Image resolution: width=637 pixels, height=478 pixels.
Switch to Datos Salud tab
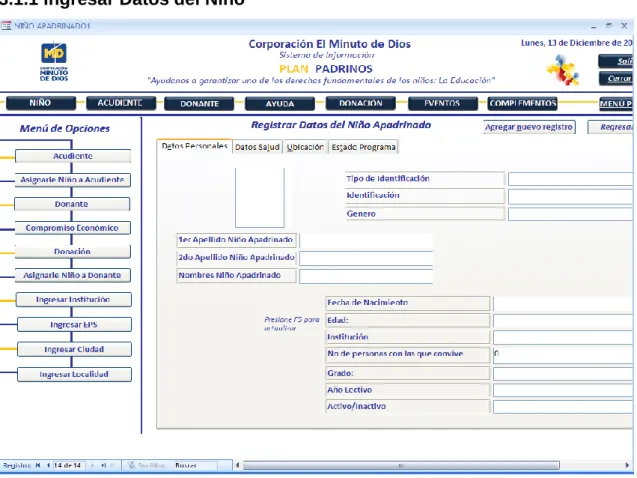(x=257, y=147)
